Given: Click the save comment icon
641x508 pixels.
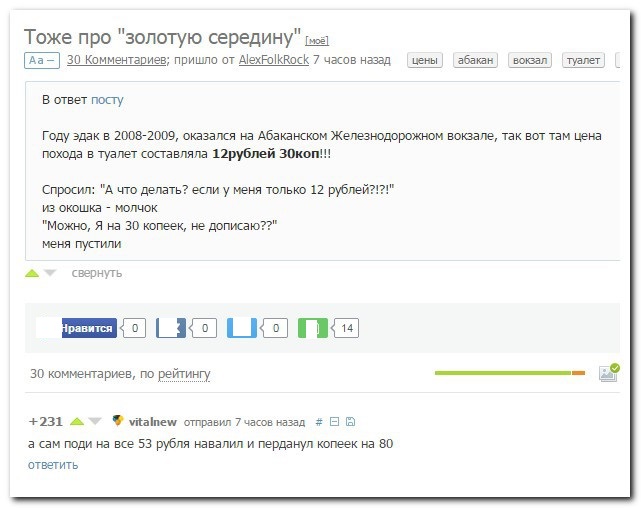Looking at the screenshot, I should tap(350, 422).
